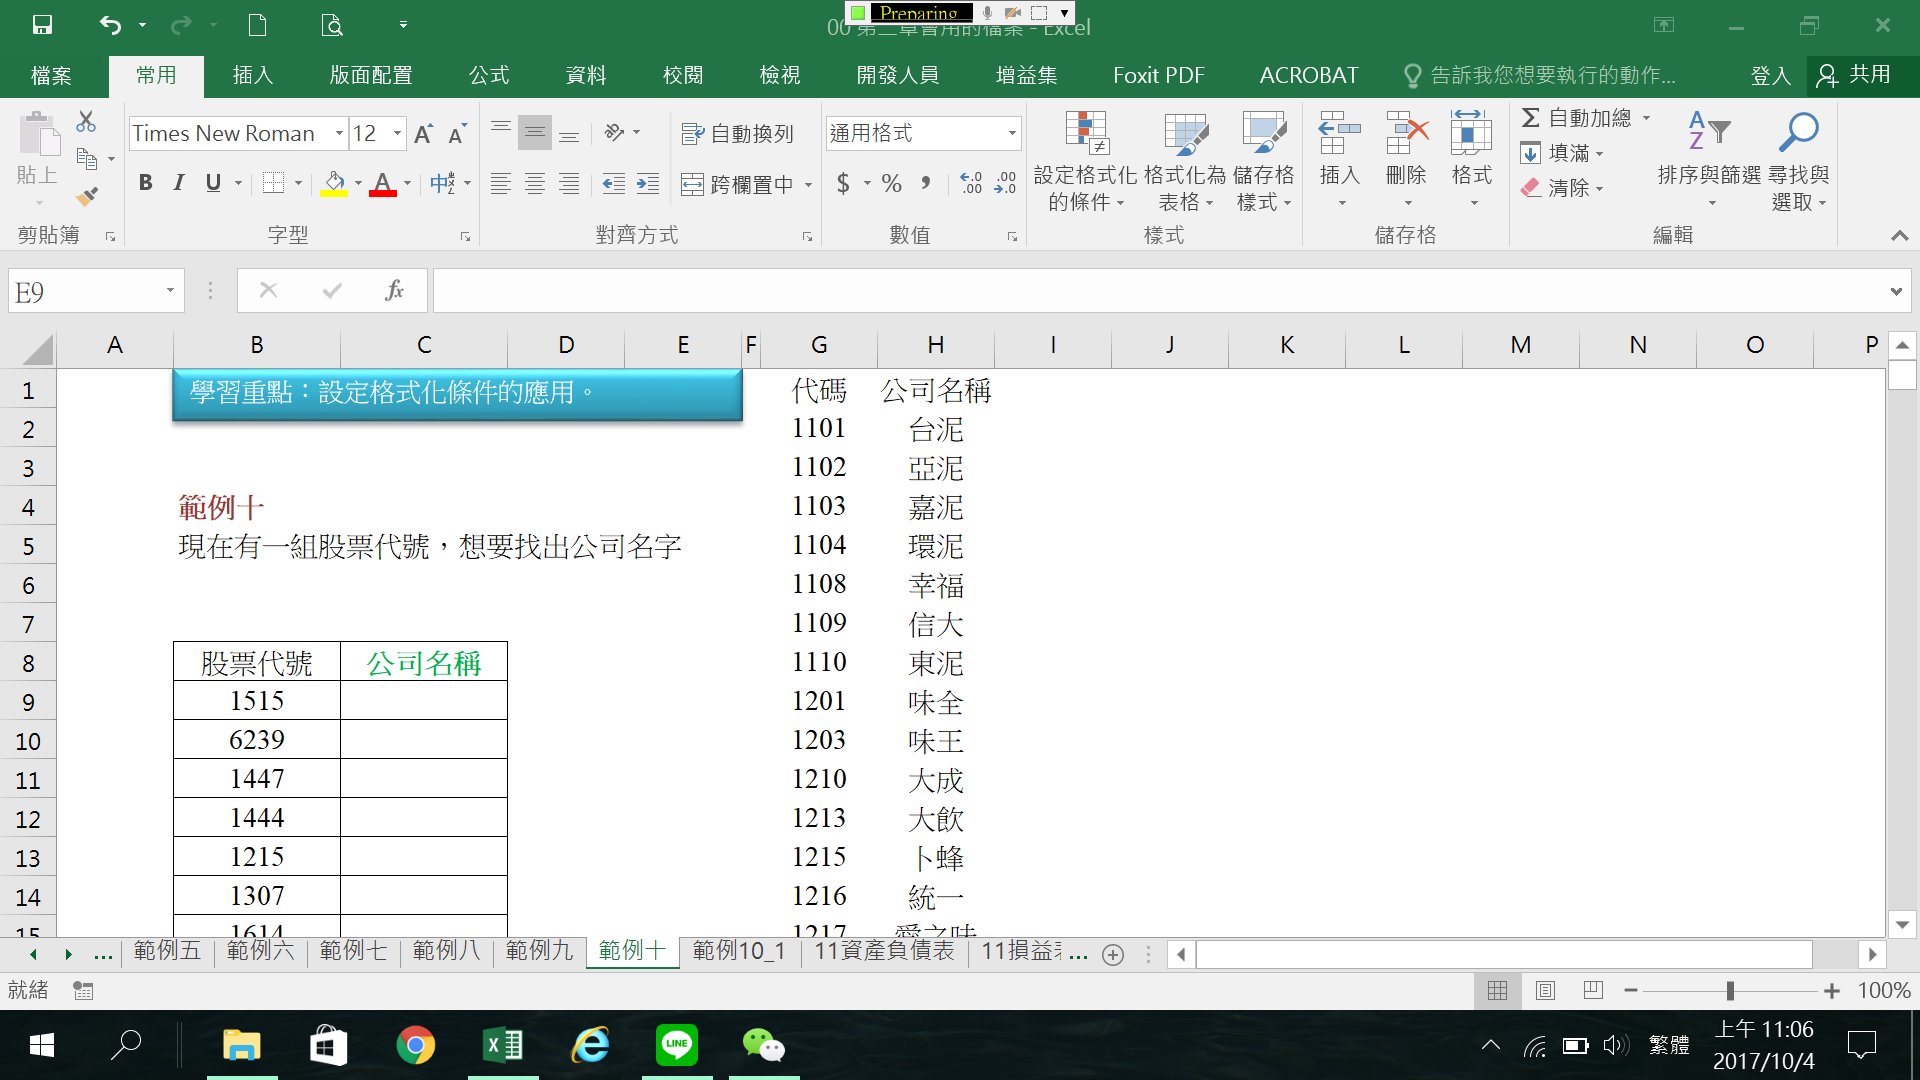The height and width of the screenshot is (1080, 1920).
Task: Click 登入 sign in link
Action: pos(1770,75)
